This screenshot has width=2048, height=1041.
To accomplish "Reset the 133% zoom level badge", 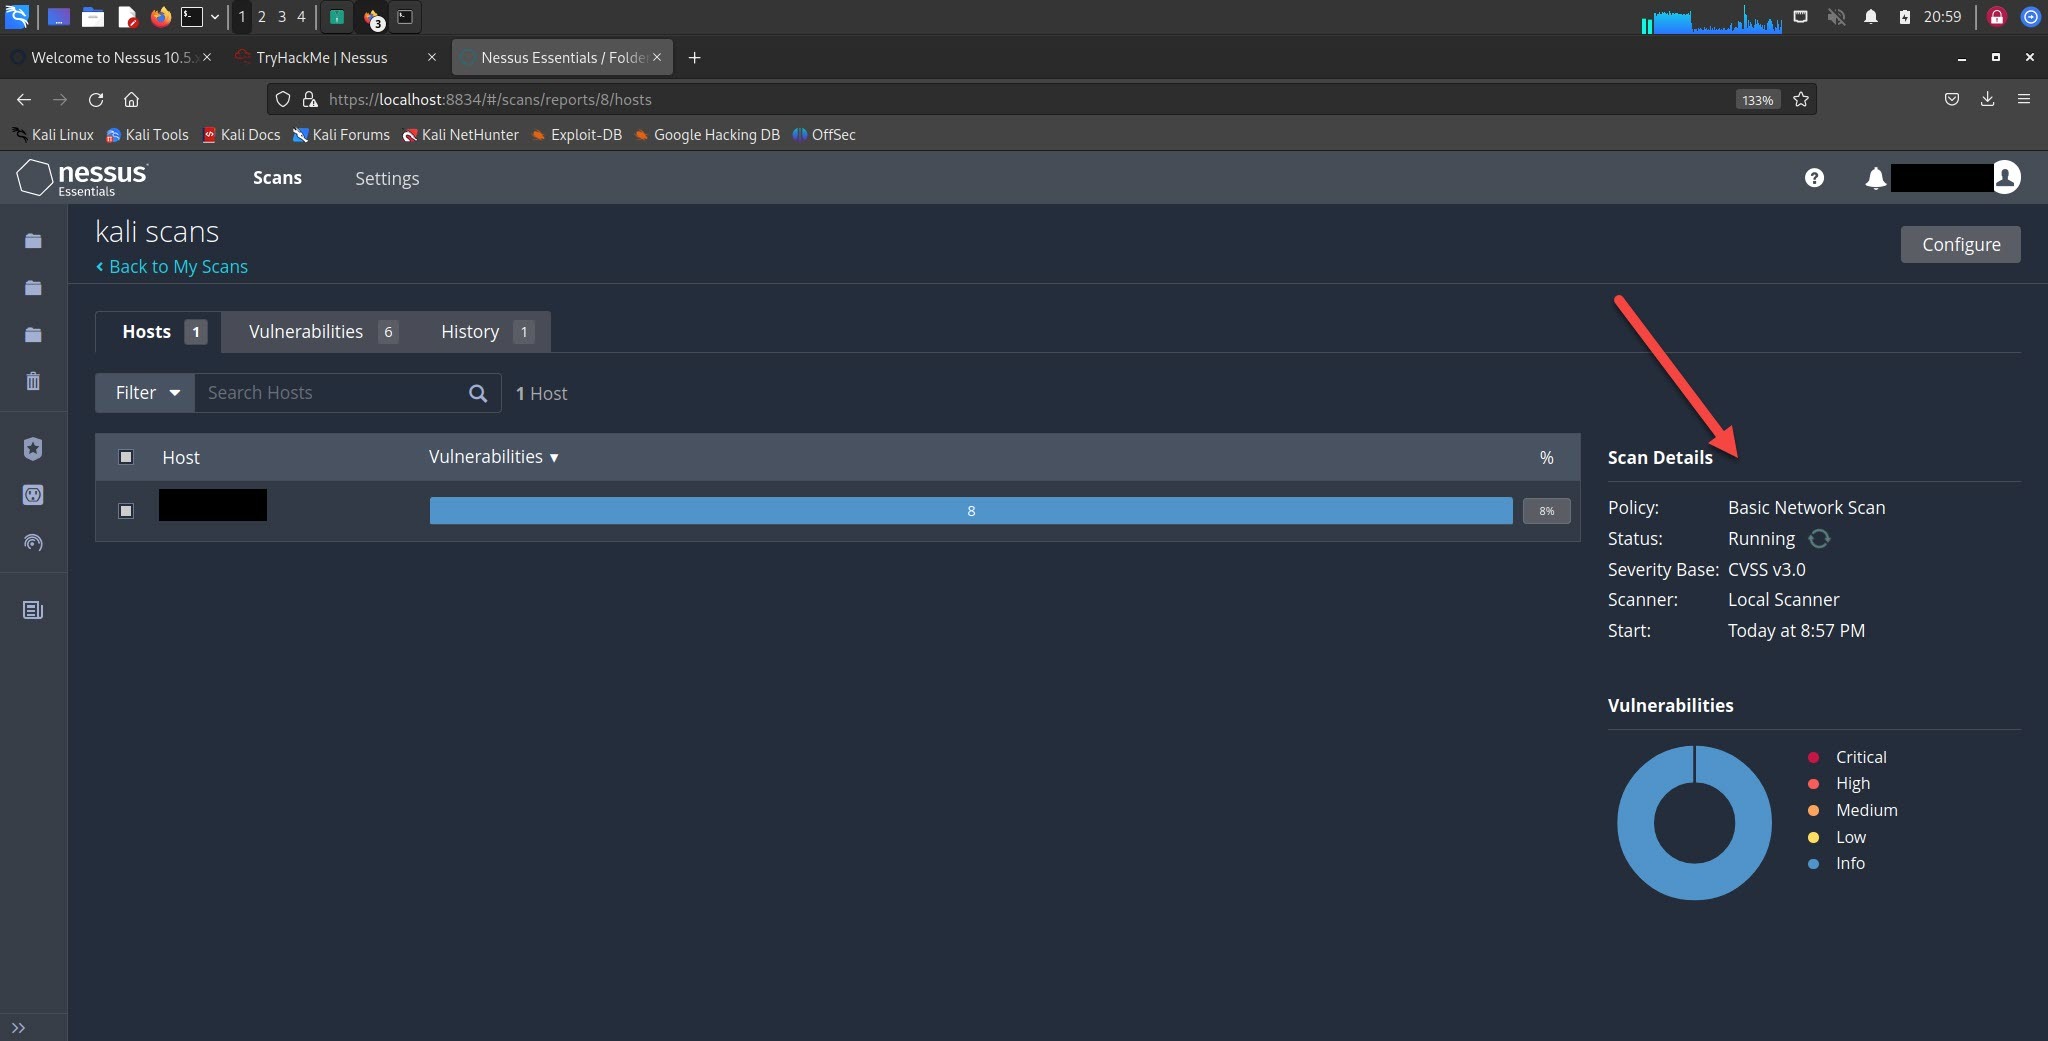I will click(1757, 100).
